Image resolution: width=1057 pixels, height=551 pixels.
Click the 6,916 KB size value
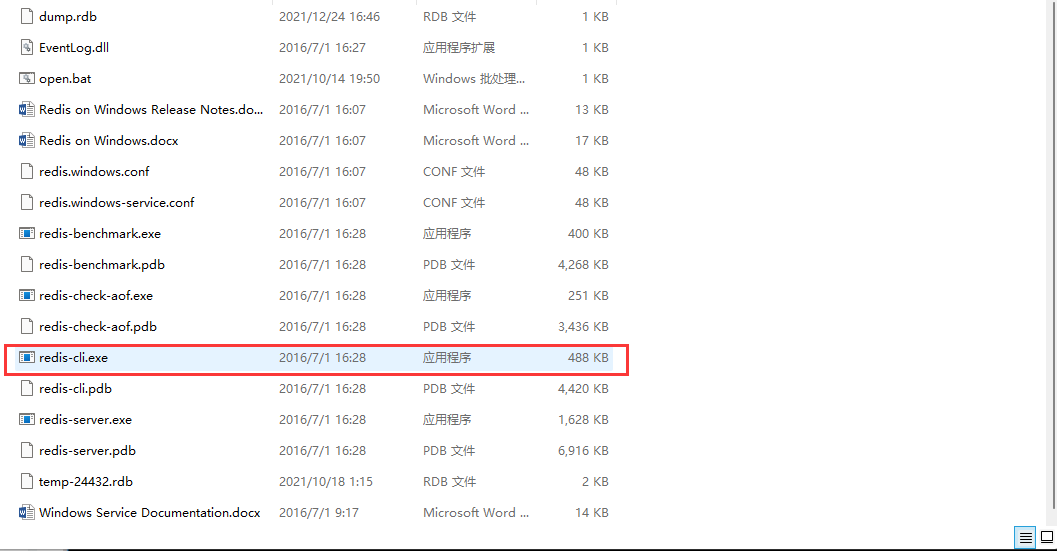[x=583, y=451]
